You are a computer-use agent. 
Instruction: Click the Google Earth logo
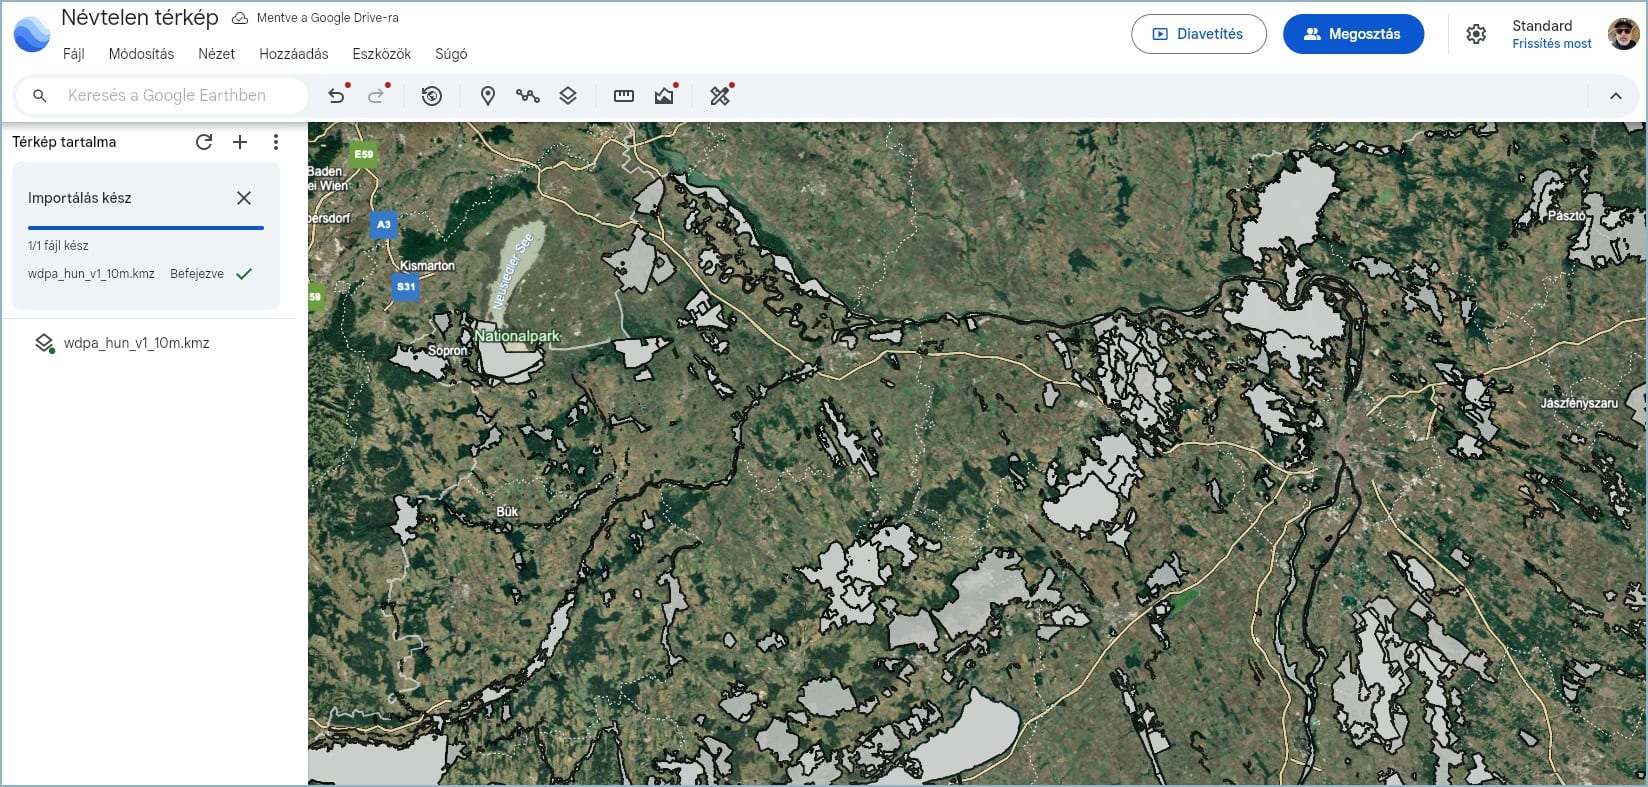tap(32, 34)
